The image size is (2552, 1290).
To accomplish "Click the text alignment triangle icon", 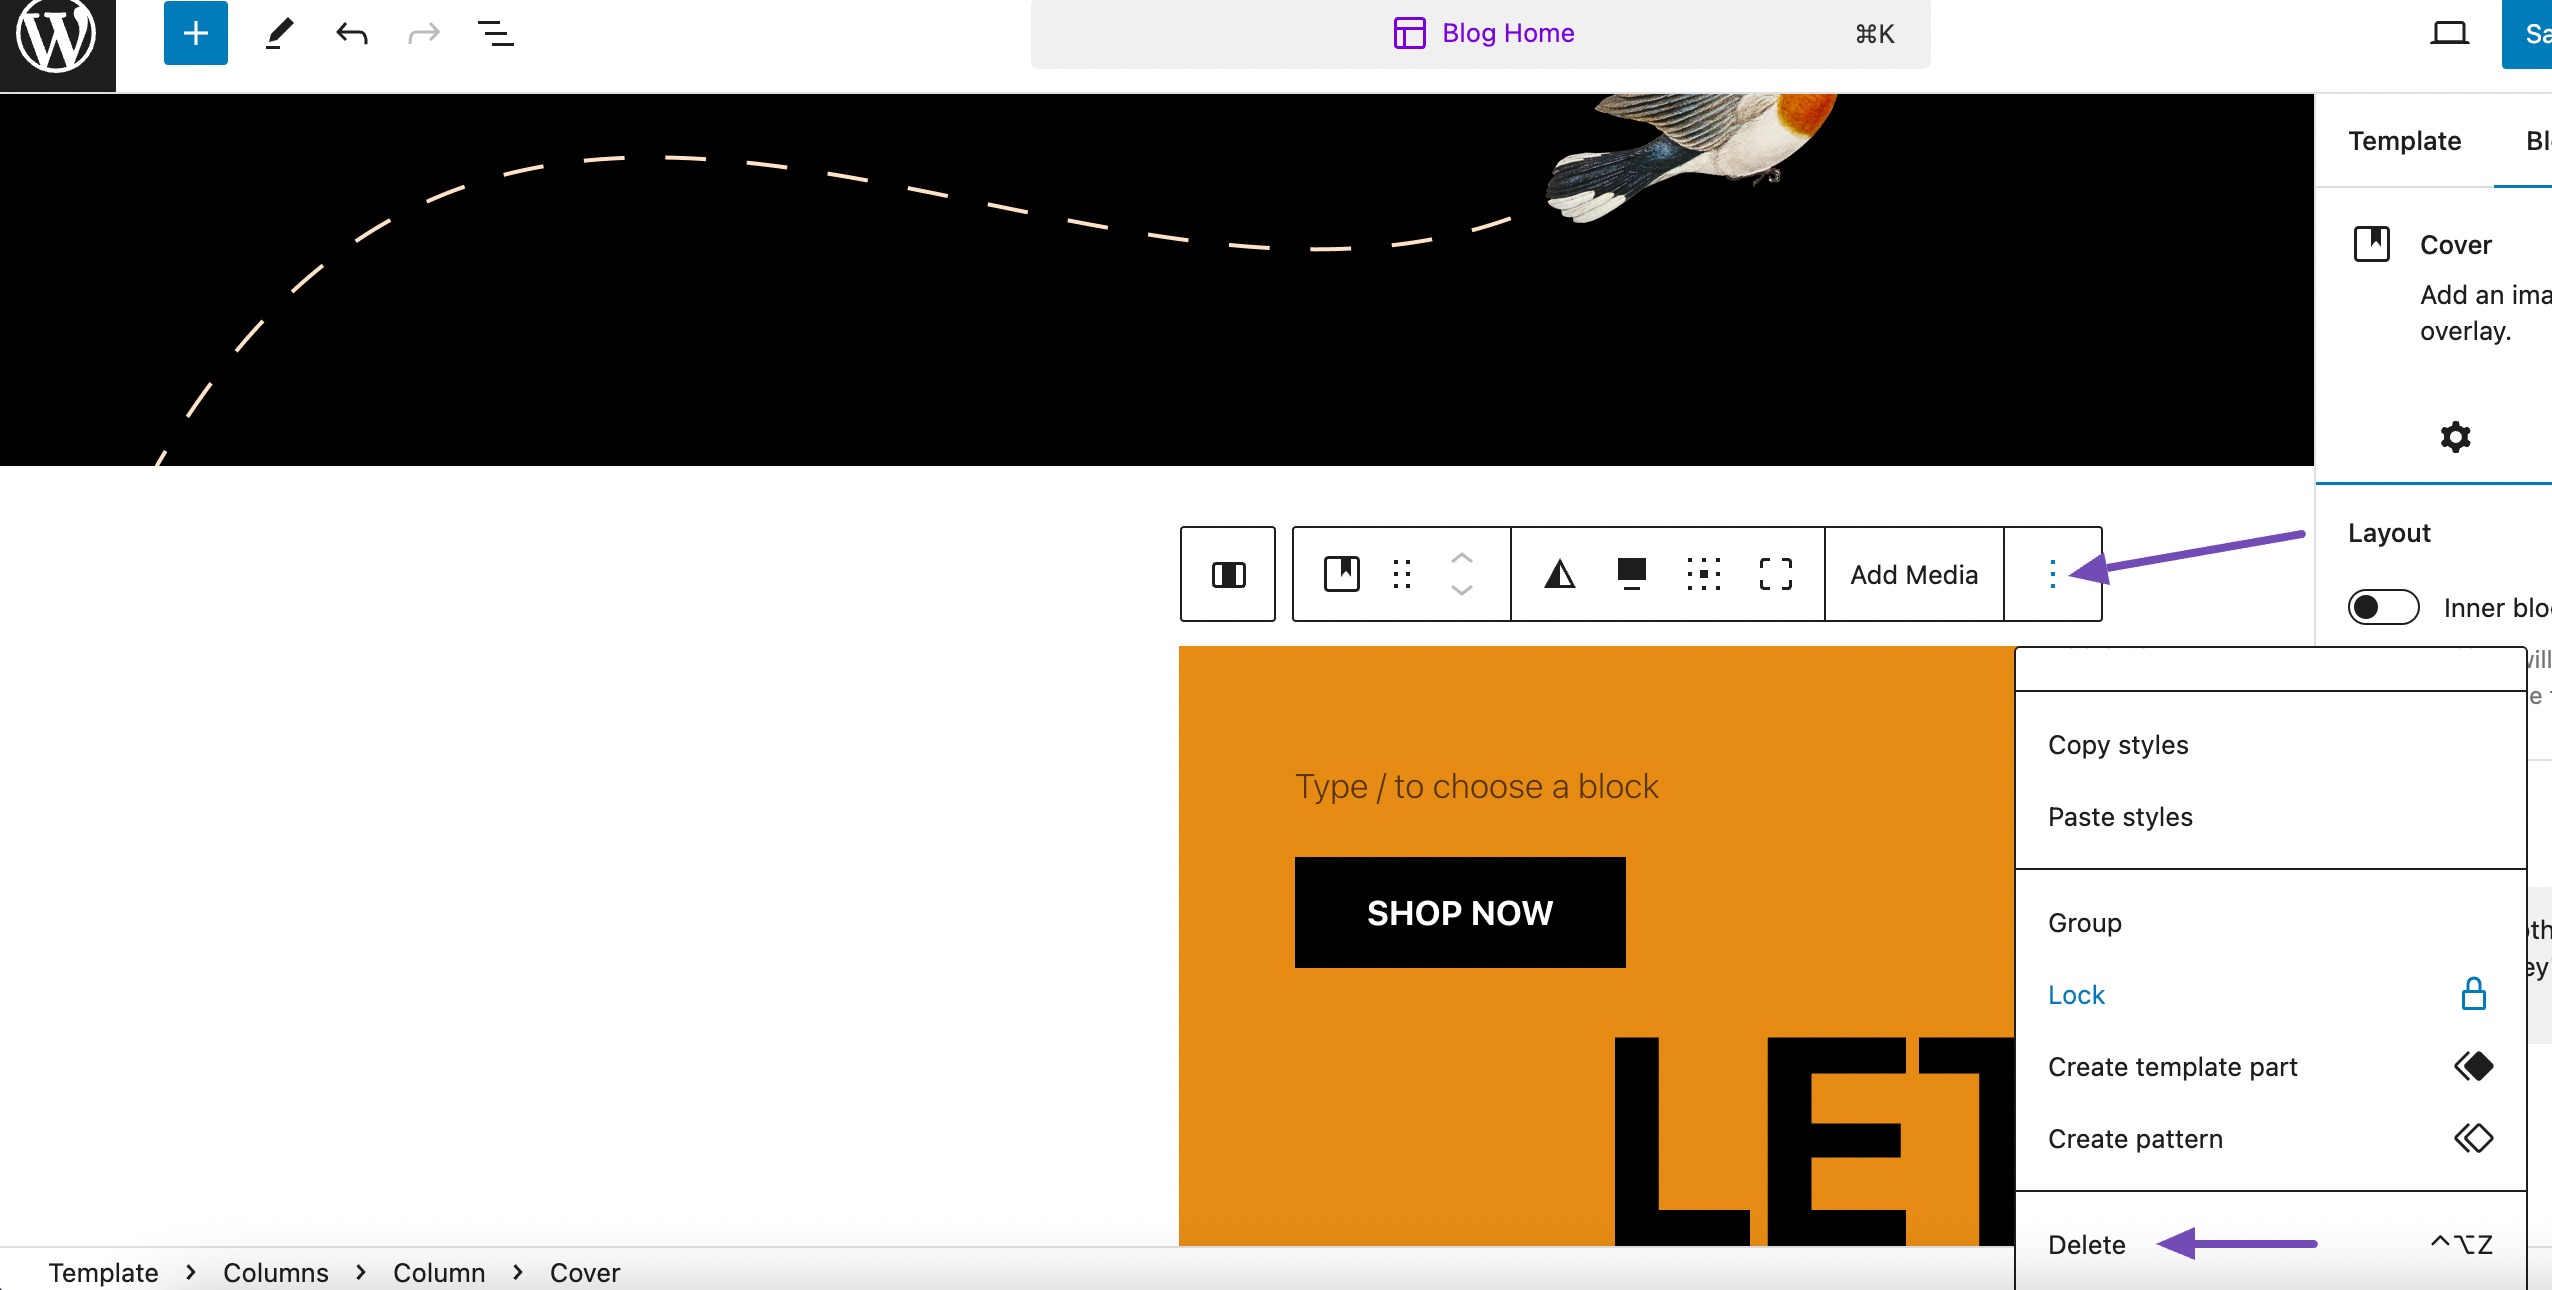I will point(1557,573).
